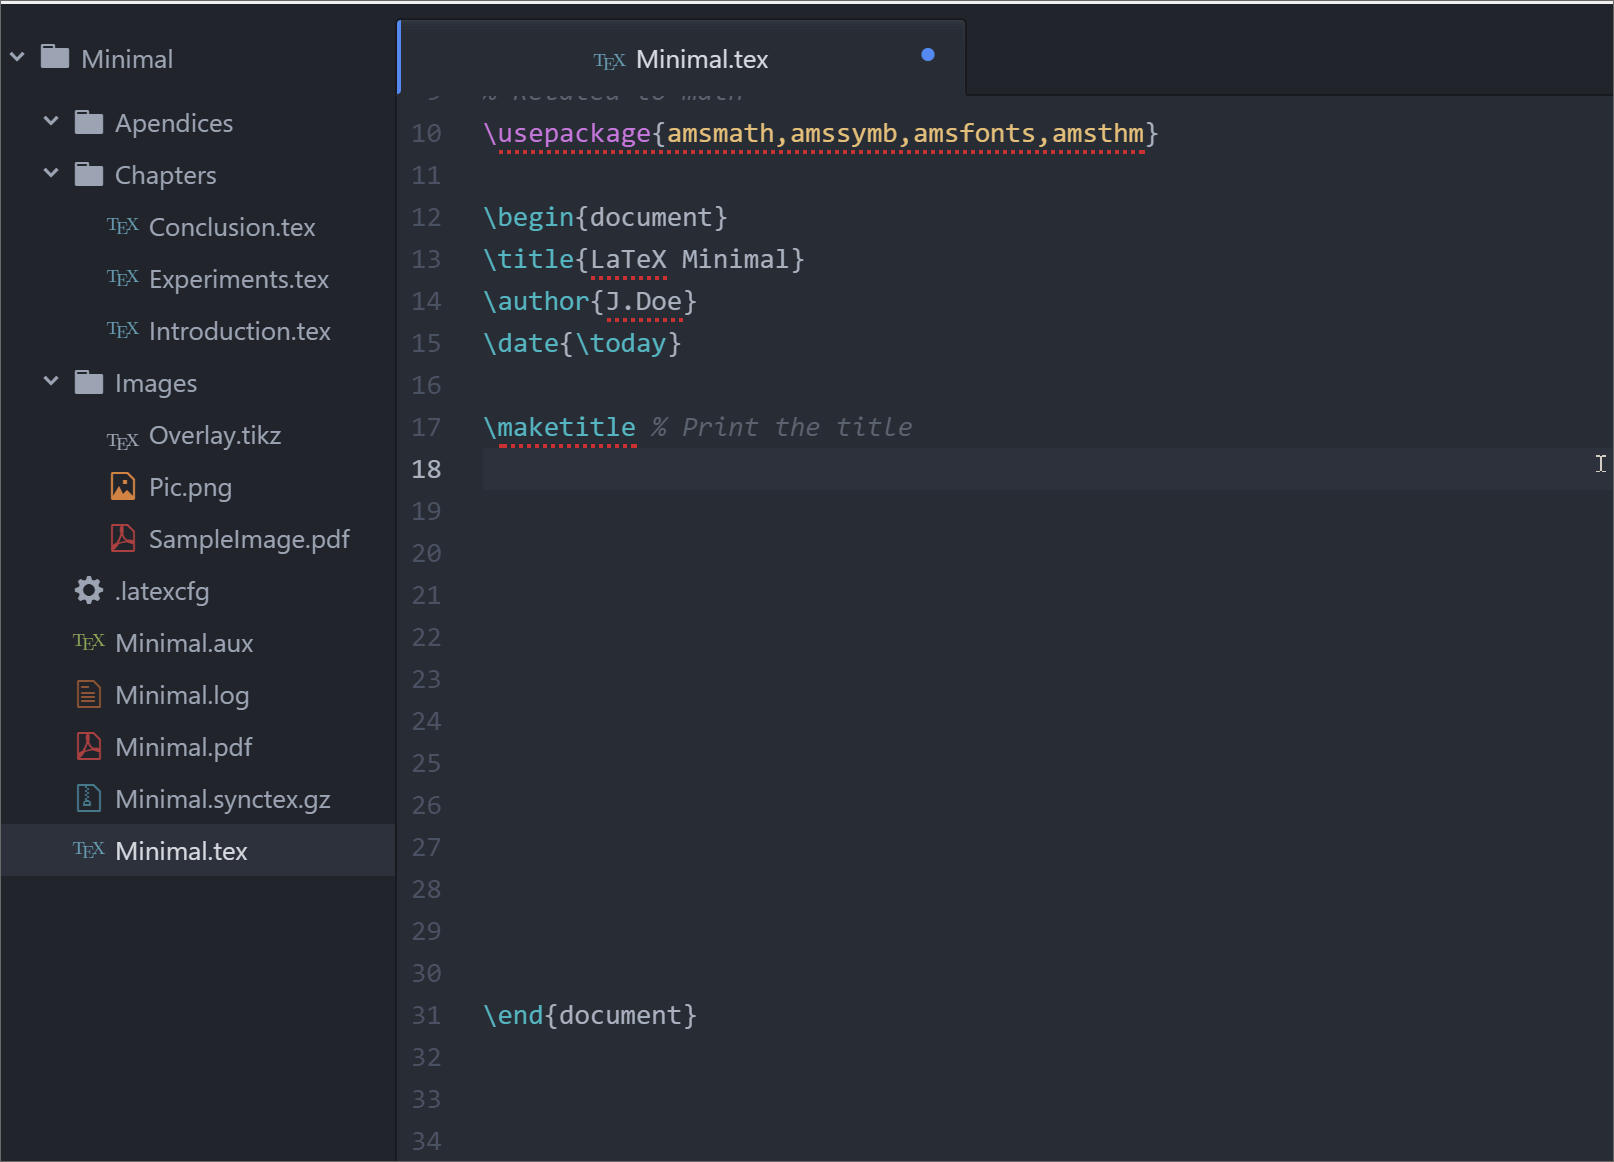Open Conclusion.tex from the tree
Screen dimensions: 1614x1162
pyautogui.click(x=232, y=227)
